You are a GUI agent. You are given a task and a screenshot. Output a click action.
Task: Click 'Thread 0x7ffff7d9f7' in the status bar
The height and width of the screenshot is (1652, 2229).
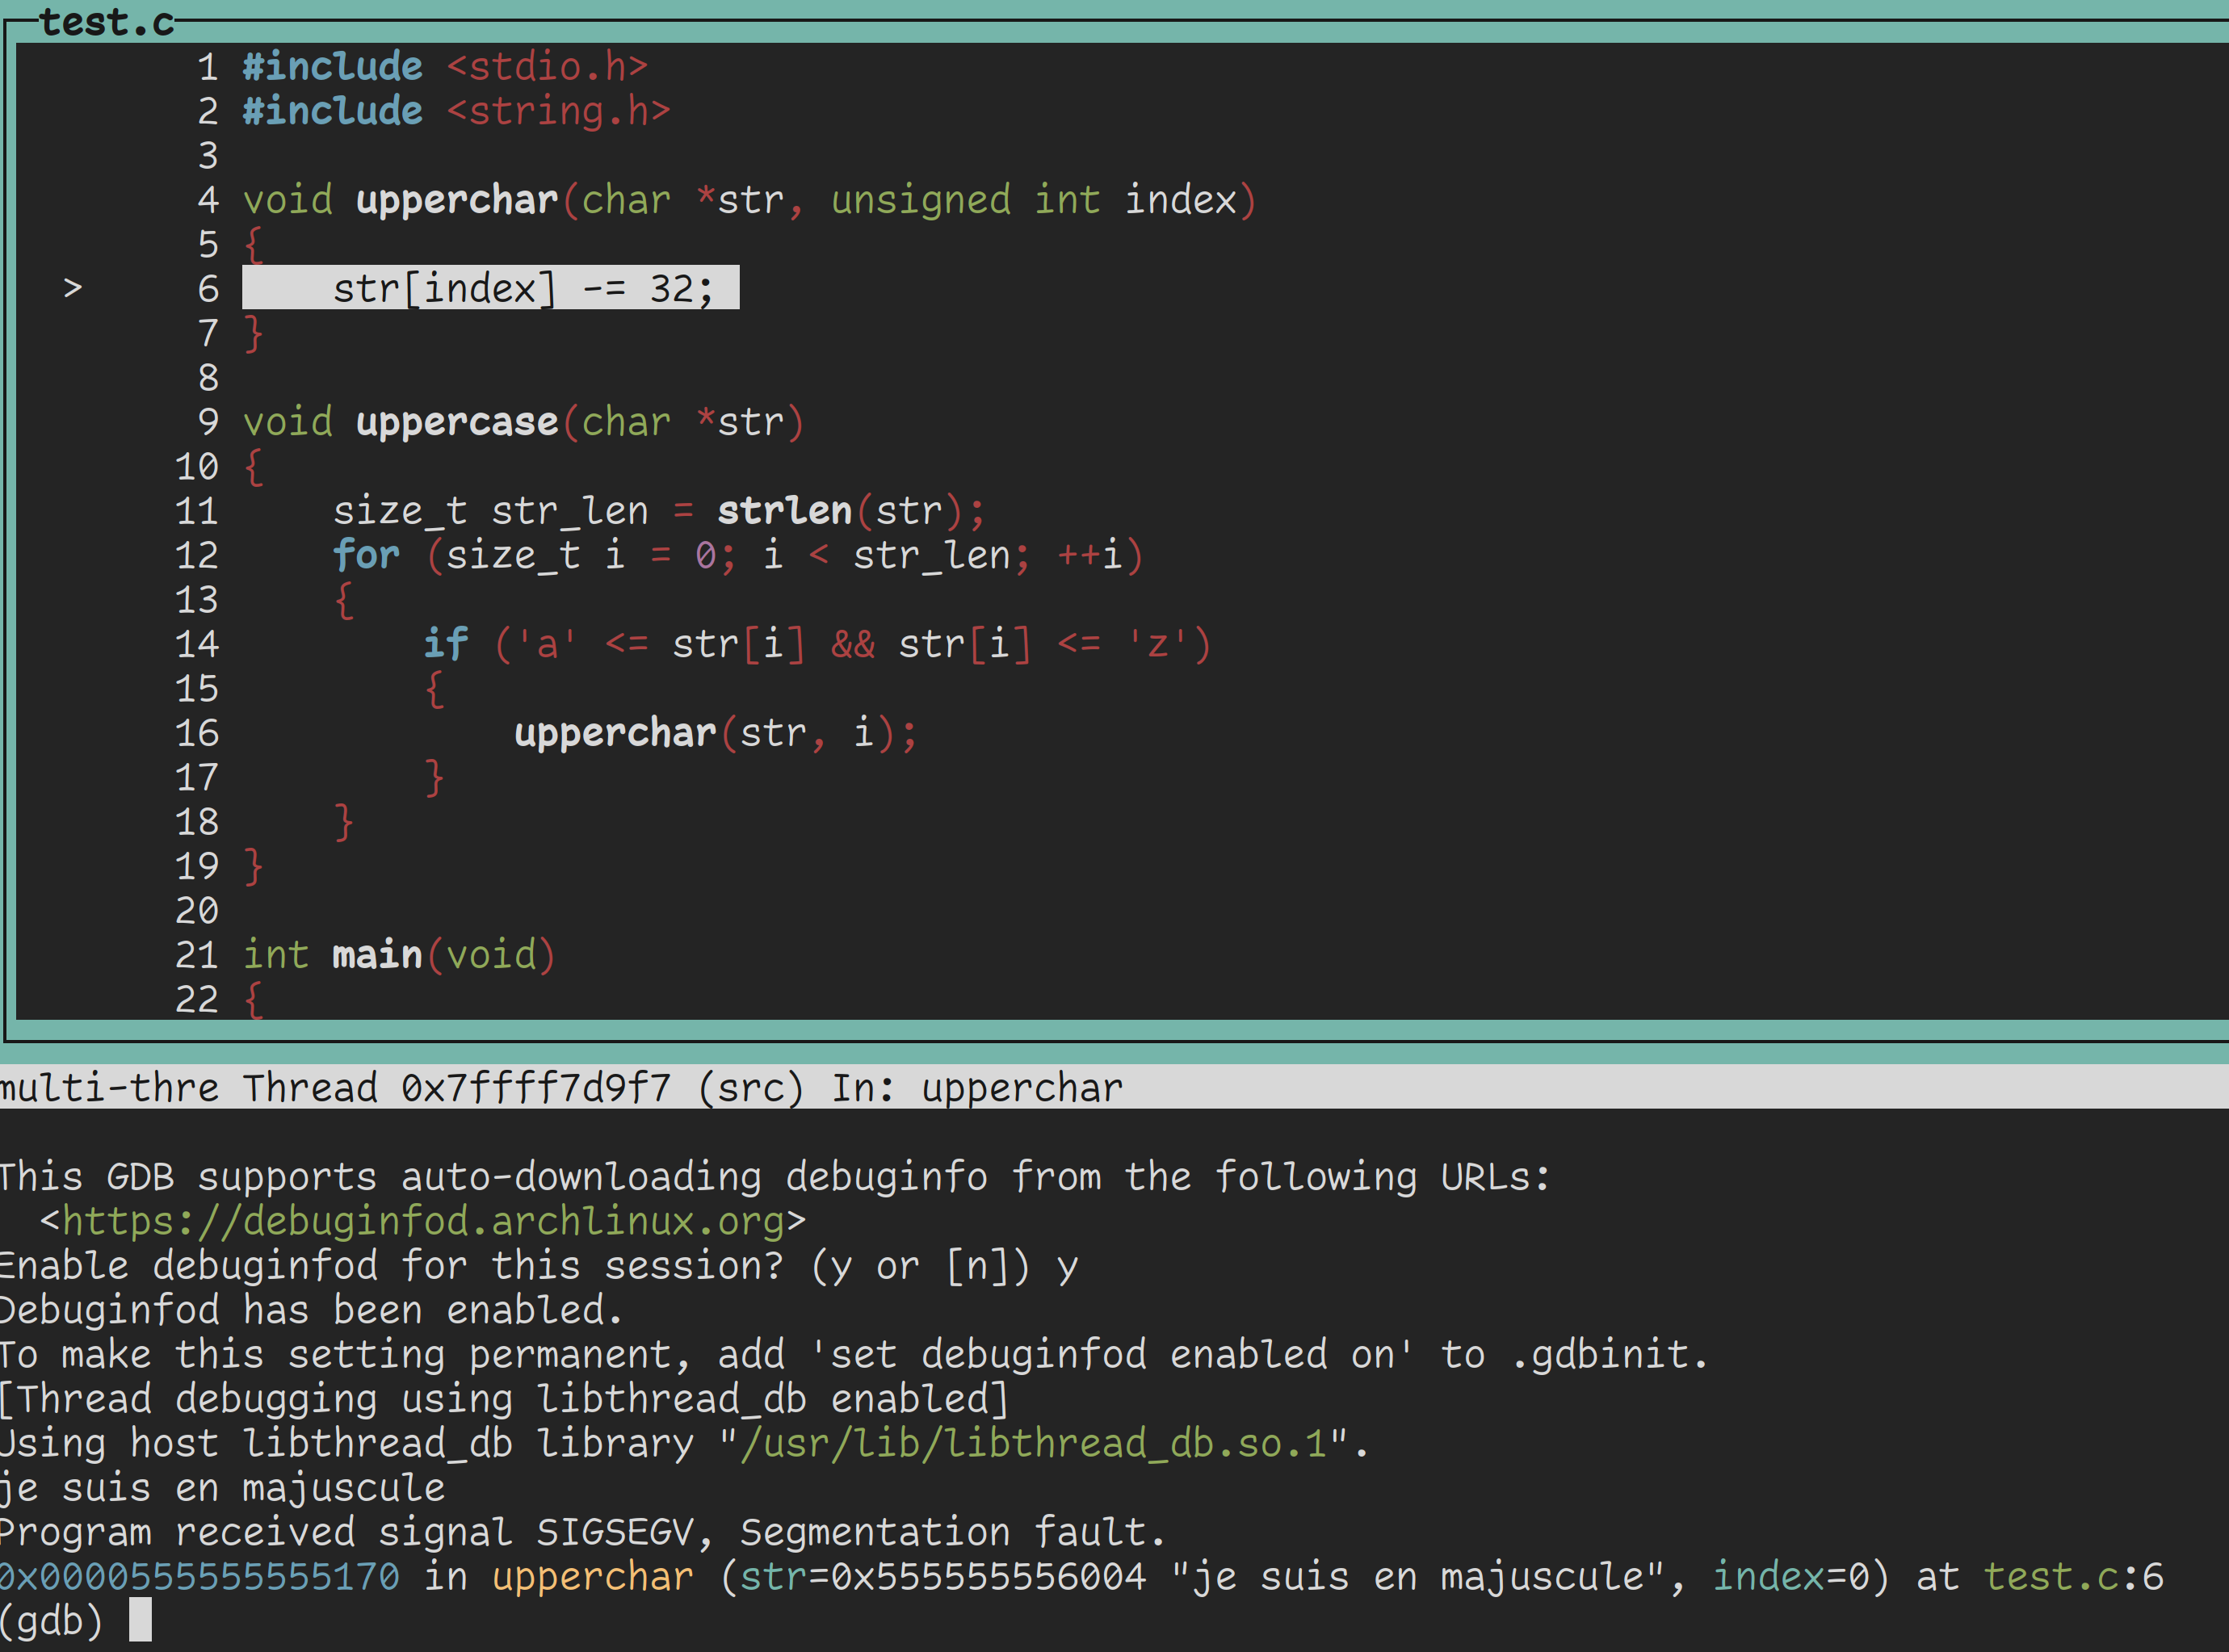tap(457, 1088)
